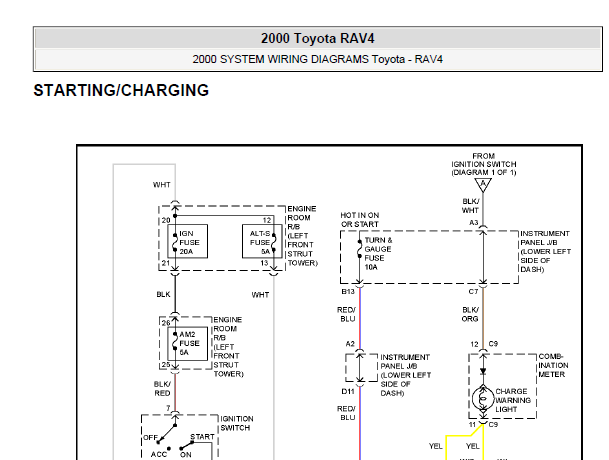Click the '2000 Toyota RAV4' title heading
This screenshot has height=460, width=609.
(317, 38)
